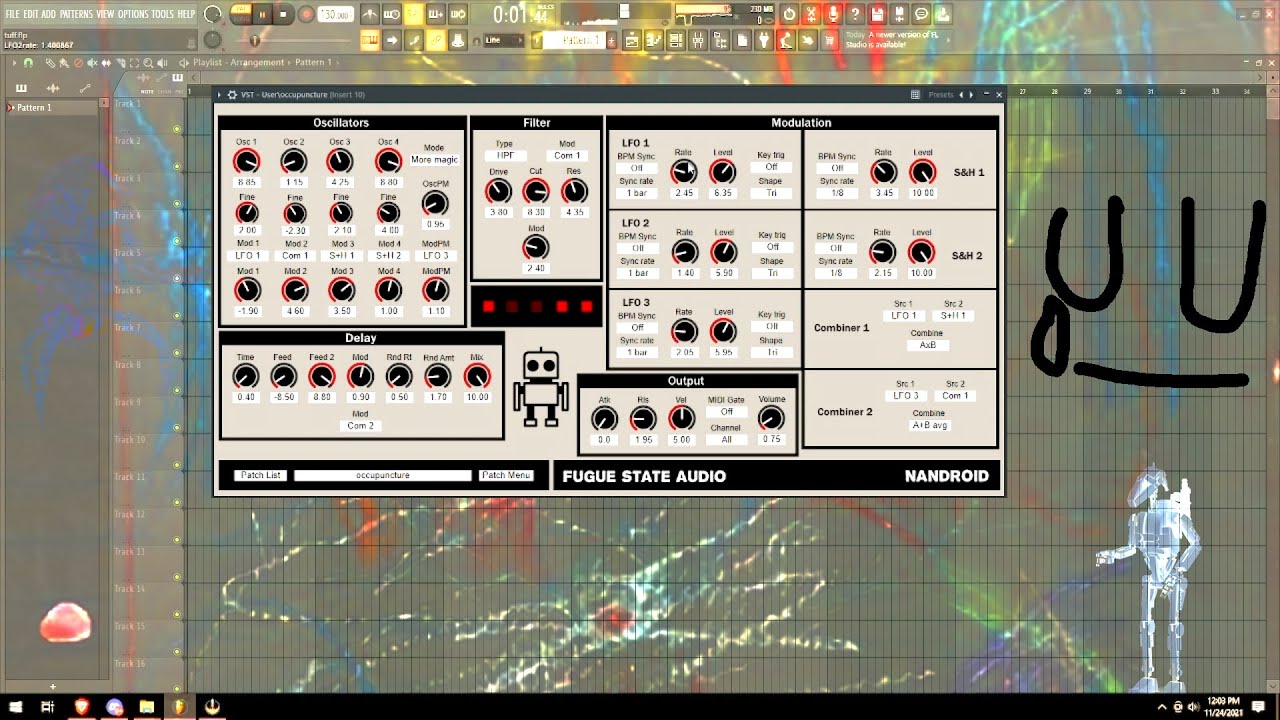Open the OPTIONS menu
Screen dimensions: 1280x720
tap(133, 15)
